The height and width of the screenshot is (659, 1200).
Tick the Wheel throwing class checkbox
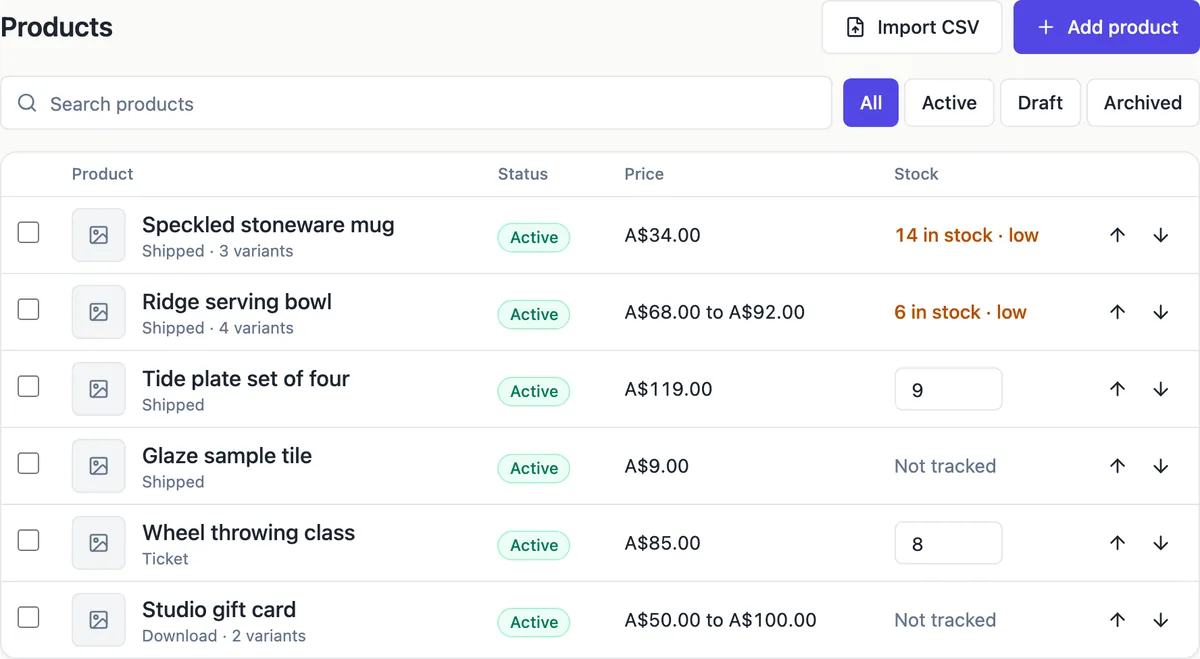coord(29,540)
